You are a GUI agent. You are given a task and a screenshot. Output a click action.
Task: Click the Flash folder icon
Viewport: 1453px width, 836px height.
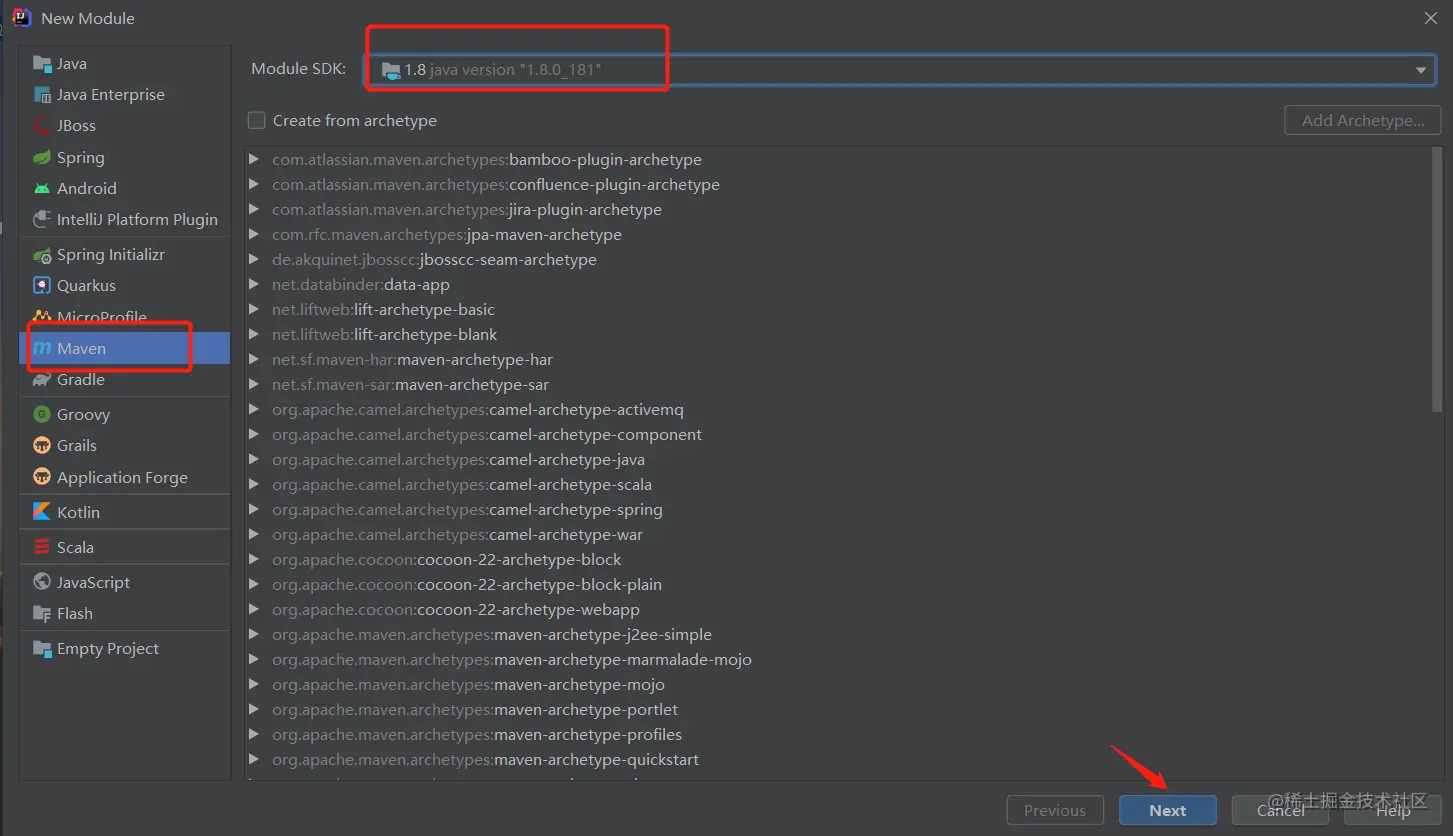pos(42,614)
